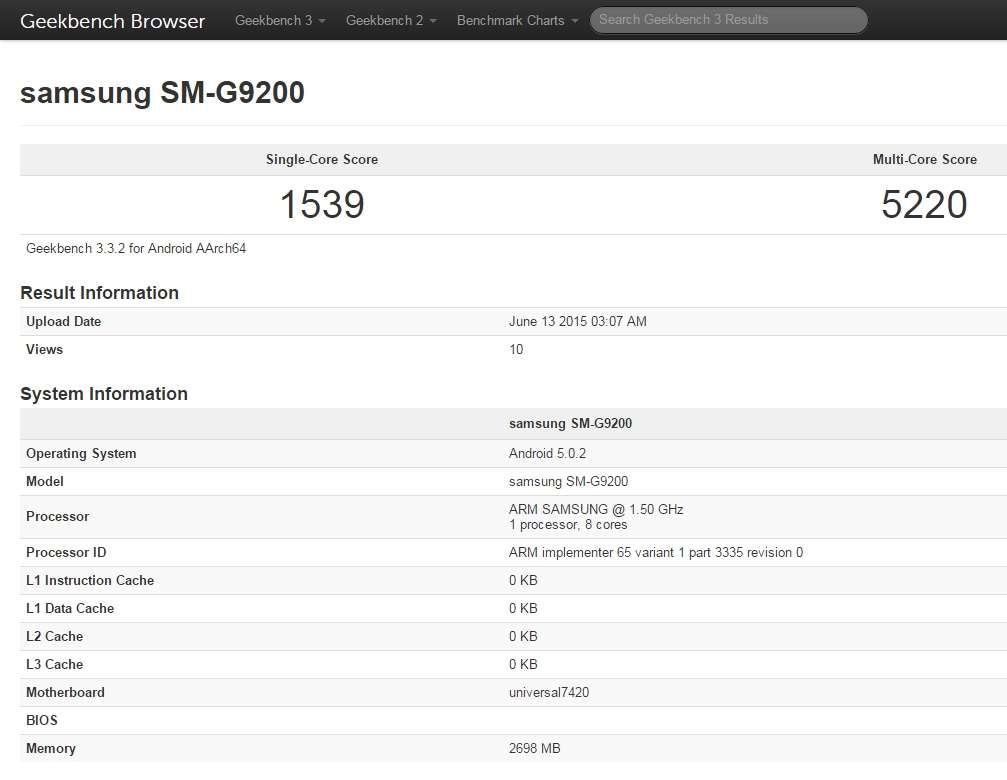Click the BIOS row label
Viewport: 1007px width, 780px height.
(42, 720)
